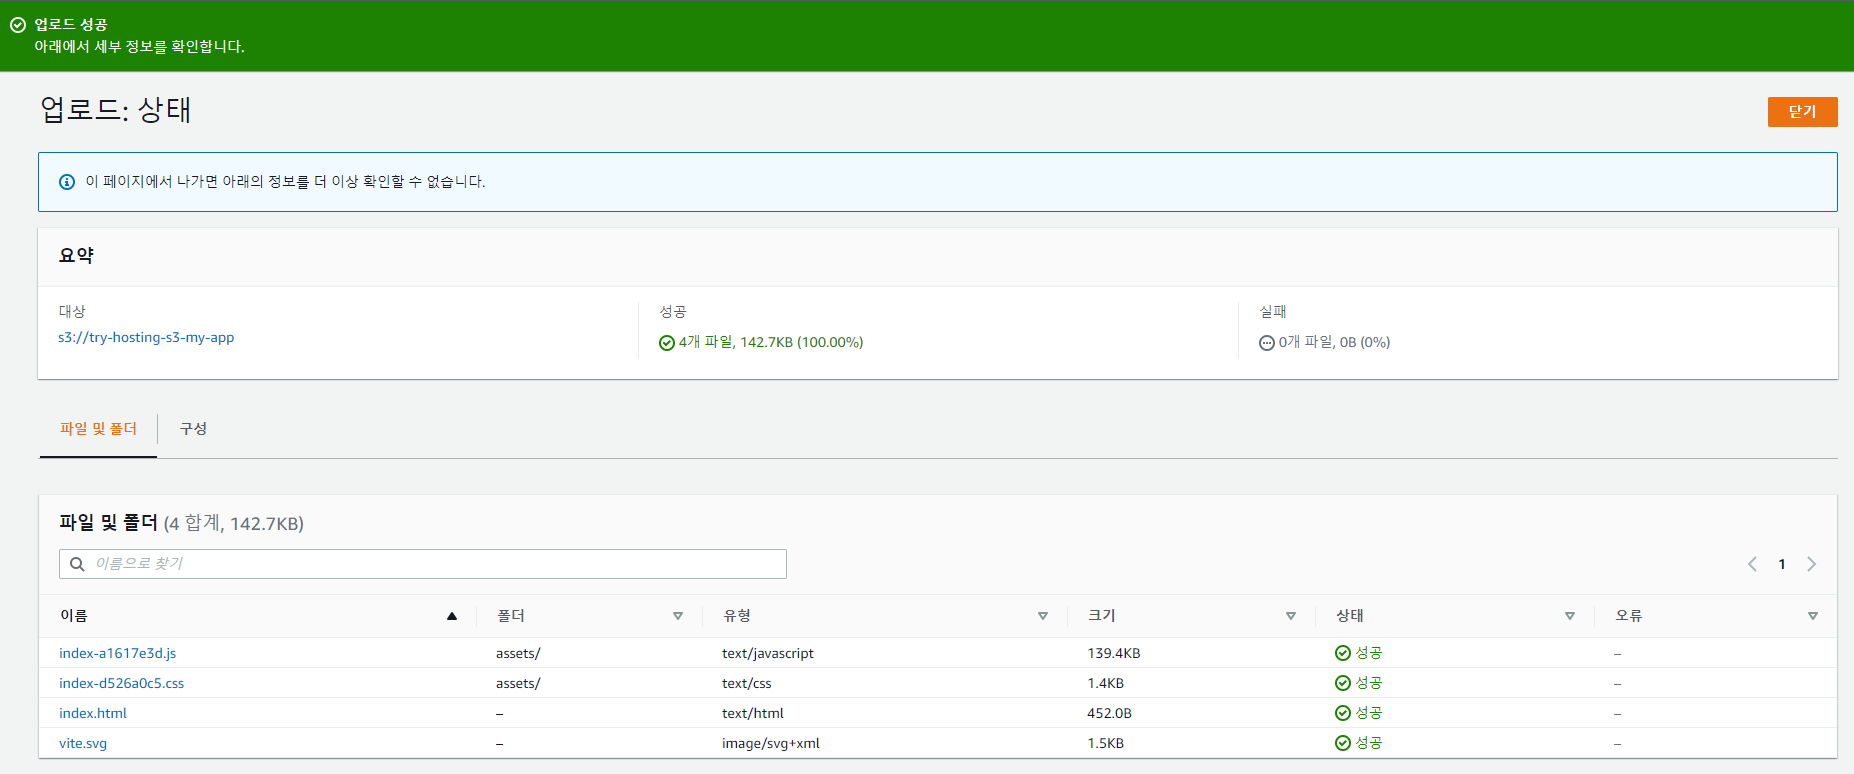Click 성공 status text for index.html

coord(1369,713)
